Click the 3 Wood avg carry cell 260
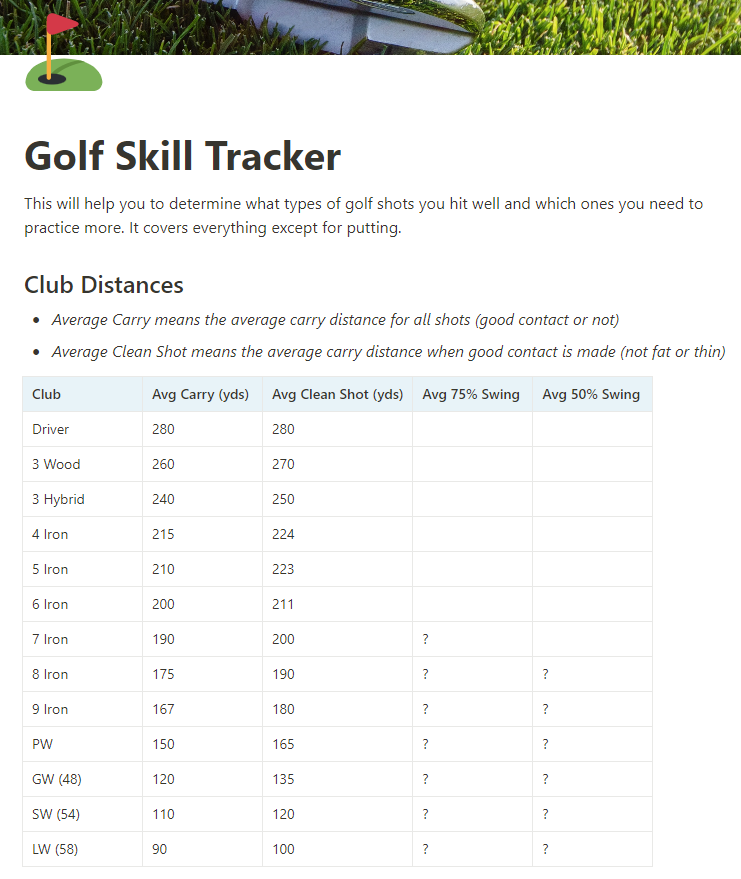 coord(202,464)
